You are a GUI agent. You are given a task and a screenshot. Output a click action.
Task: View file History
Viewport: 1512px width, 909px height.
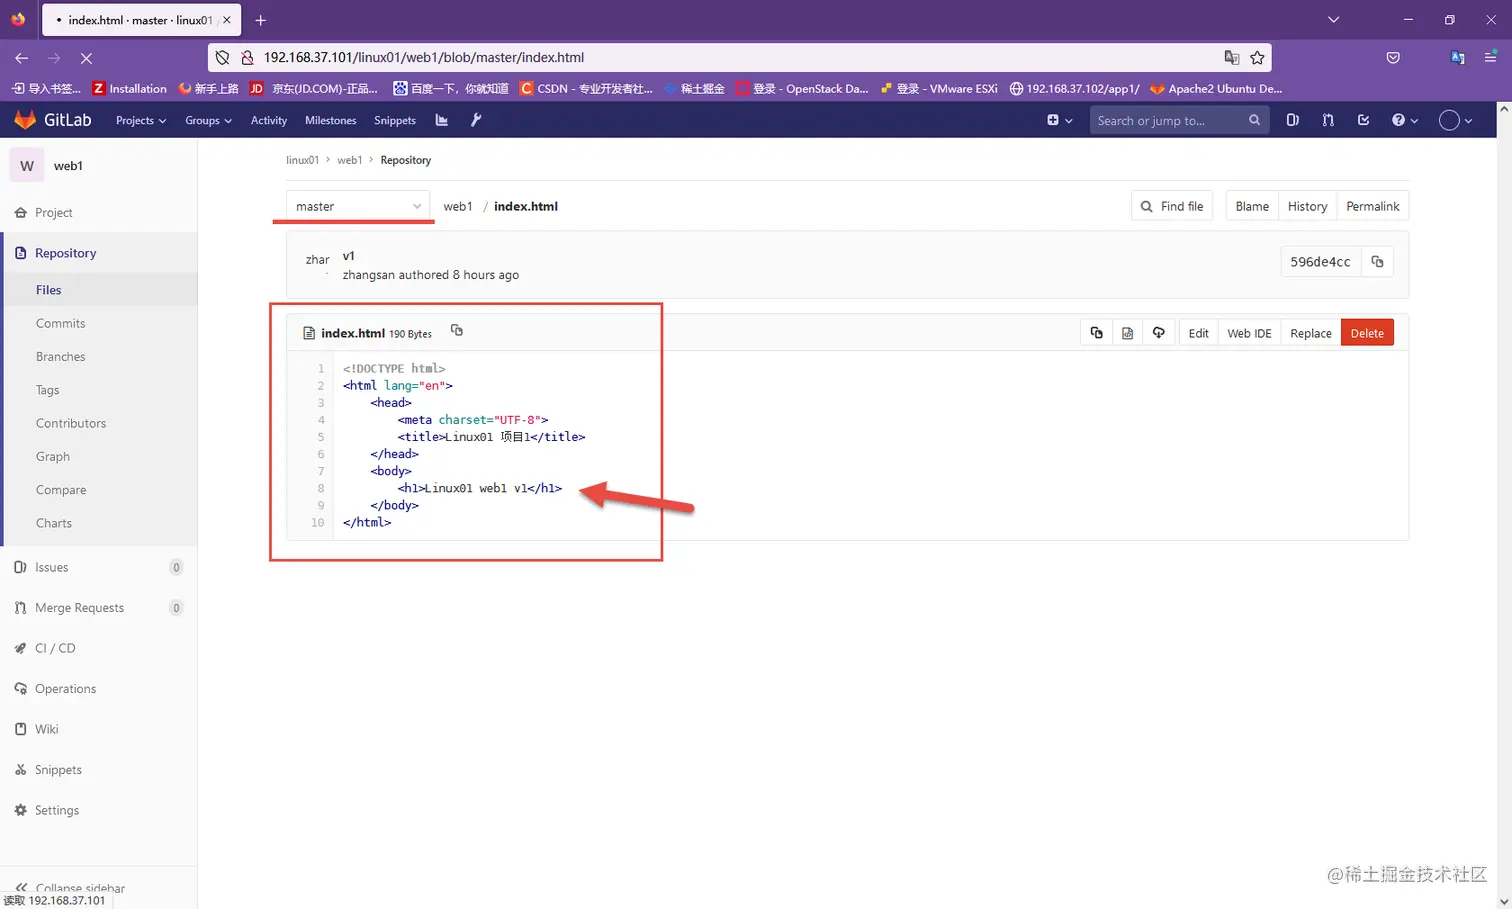pos(1307,206)
